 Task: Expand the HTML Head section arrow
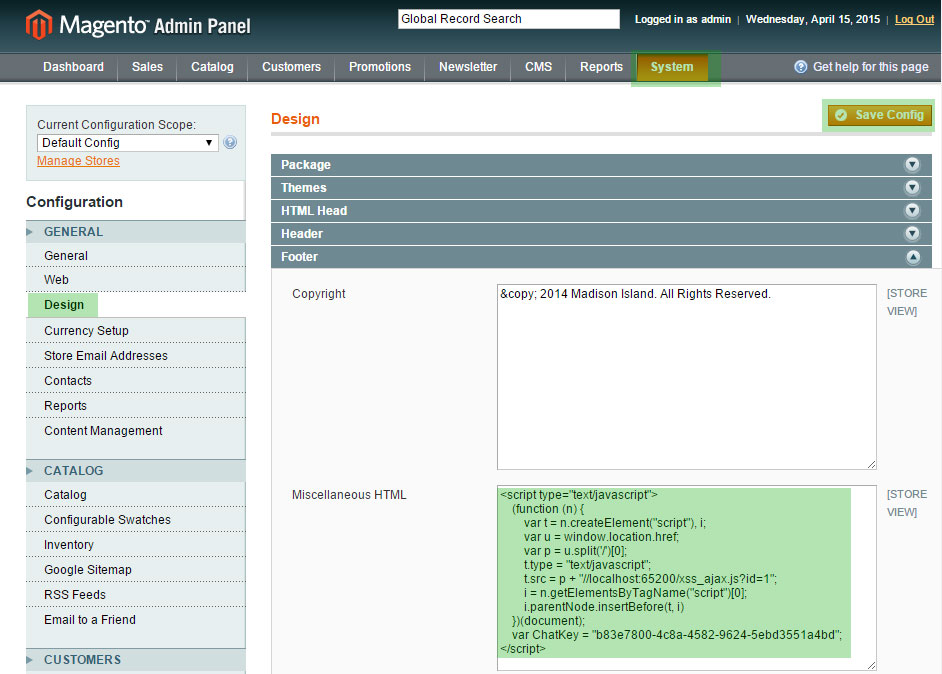coord(912,210)
